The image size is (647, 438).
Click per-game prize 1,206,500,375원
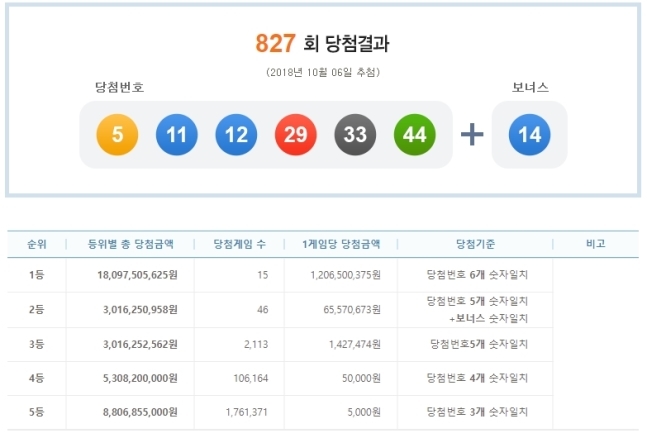[x=345, y=275]
